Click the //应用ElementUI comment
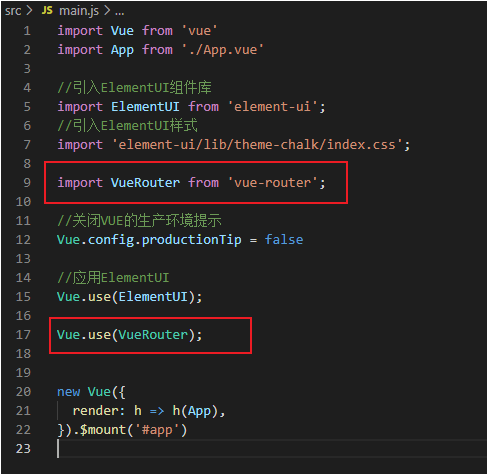 [x=113, y=278]
